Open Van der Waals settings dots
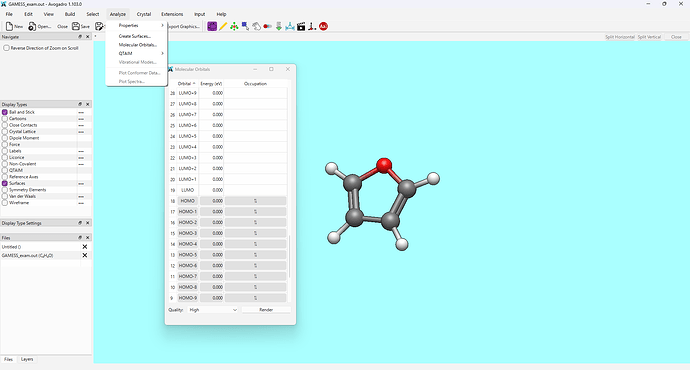The image size is (690, 370). [81, 196]
